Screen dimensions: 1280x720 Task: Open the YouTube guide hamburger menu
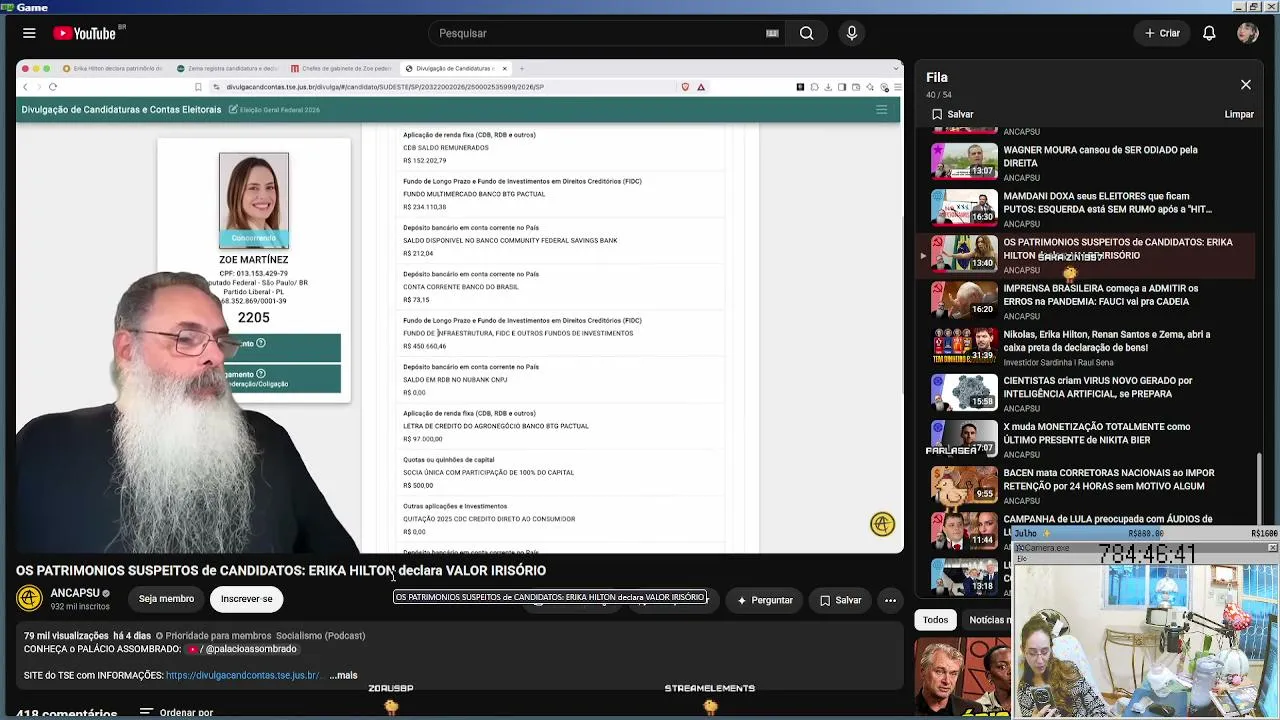pos(29,33)
